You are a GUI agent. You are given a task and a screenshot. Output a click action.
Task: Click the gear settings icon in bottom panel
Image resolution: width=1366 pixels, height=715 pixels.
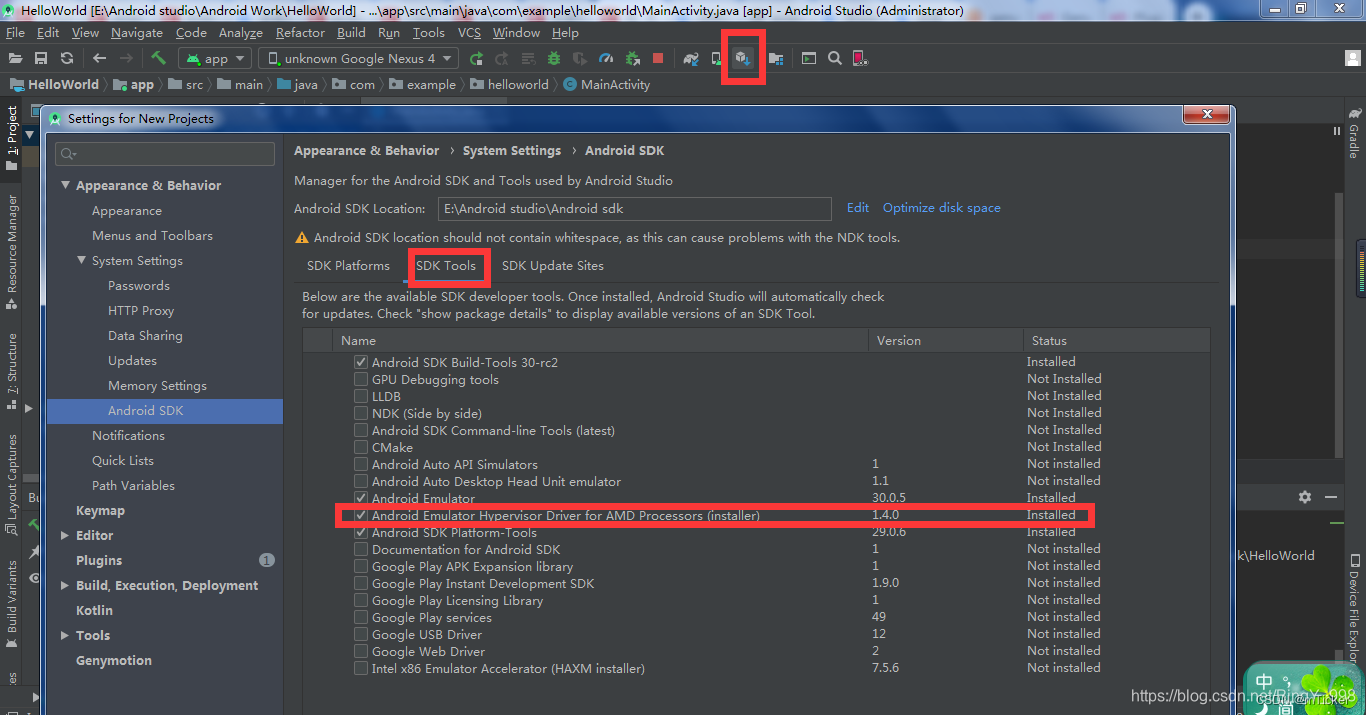pos(1305,497)
